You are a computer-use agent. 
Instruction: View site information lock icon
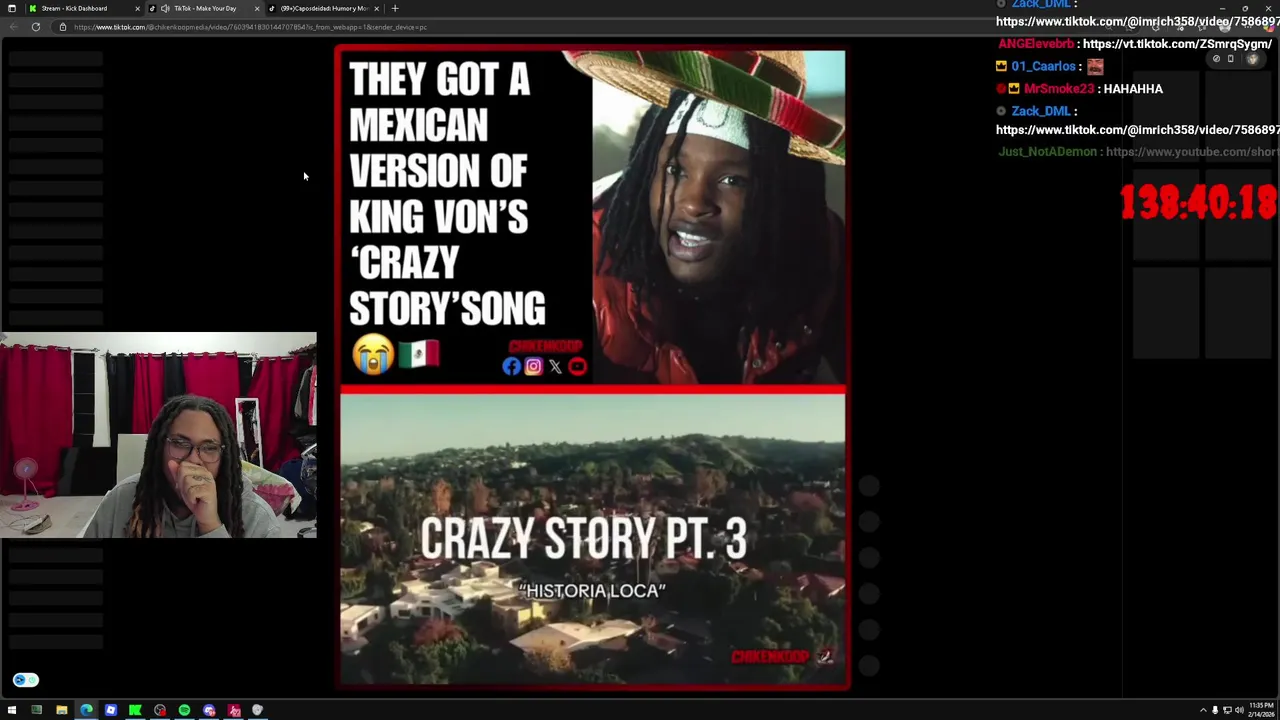[62, 27]
